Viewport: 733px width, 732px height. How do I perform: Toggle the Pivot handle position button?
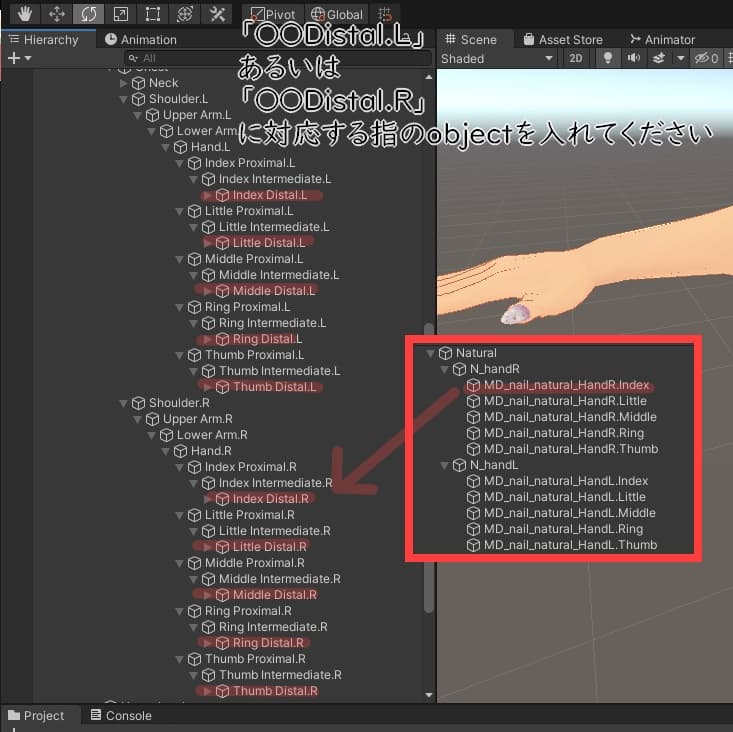click(x=273, y=14)
